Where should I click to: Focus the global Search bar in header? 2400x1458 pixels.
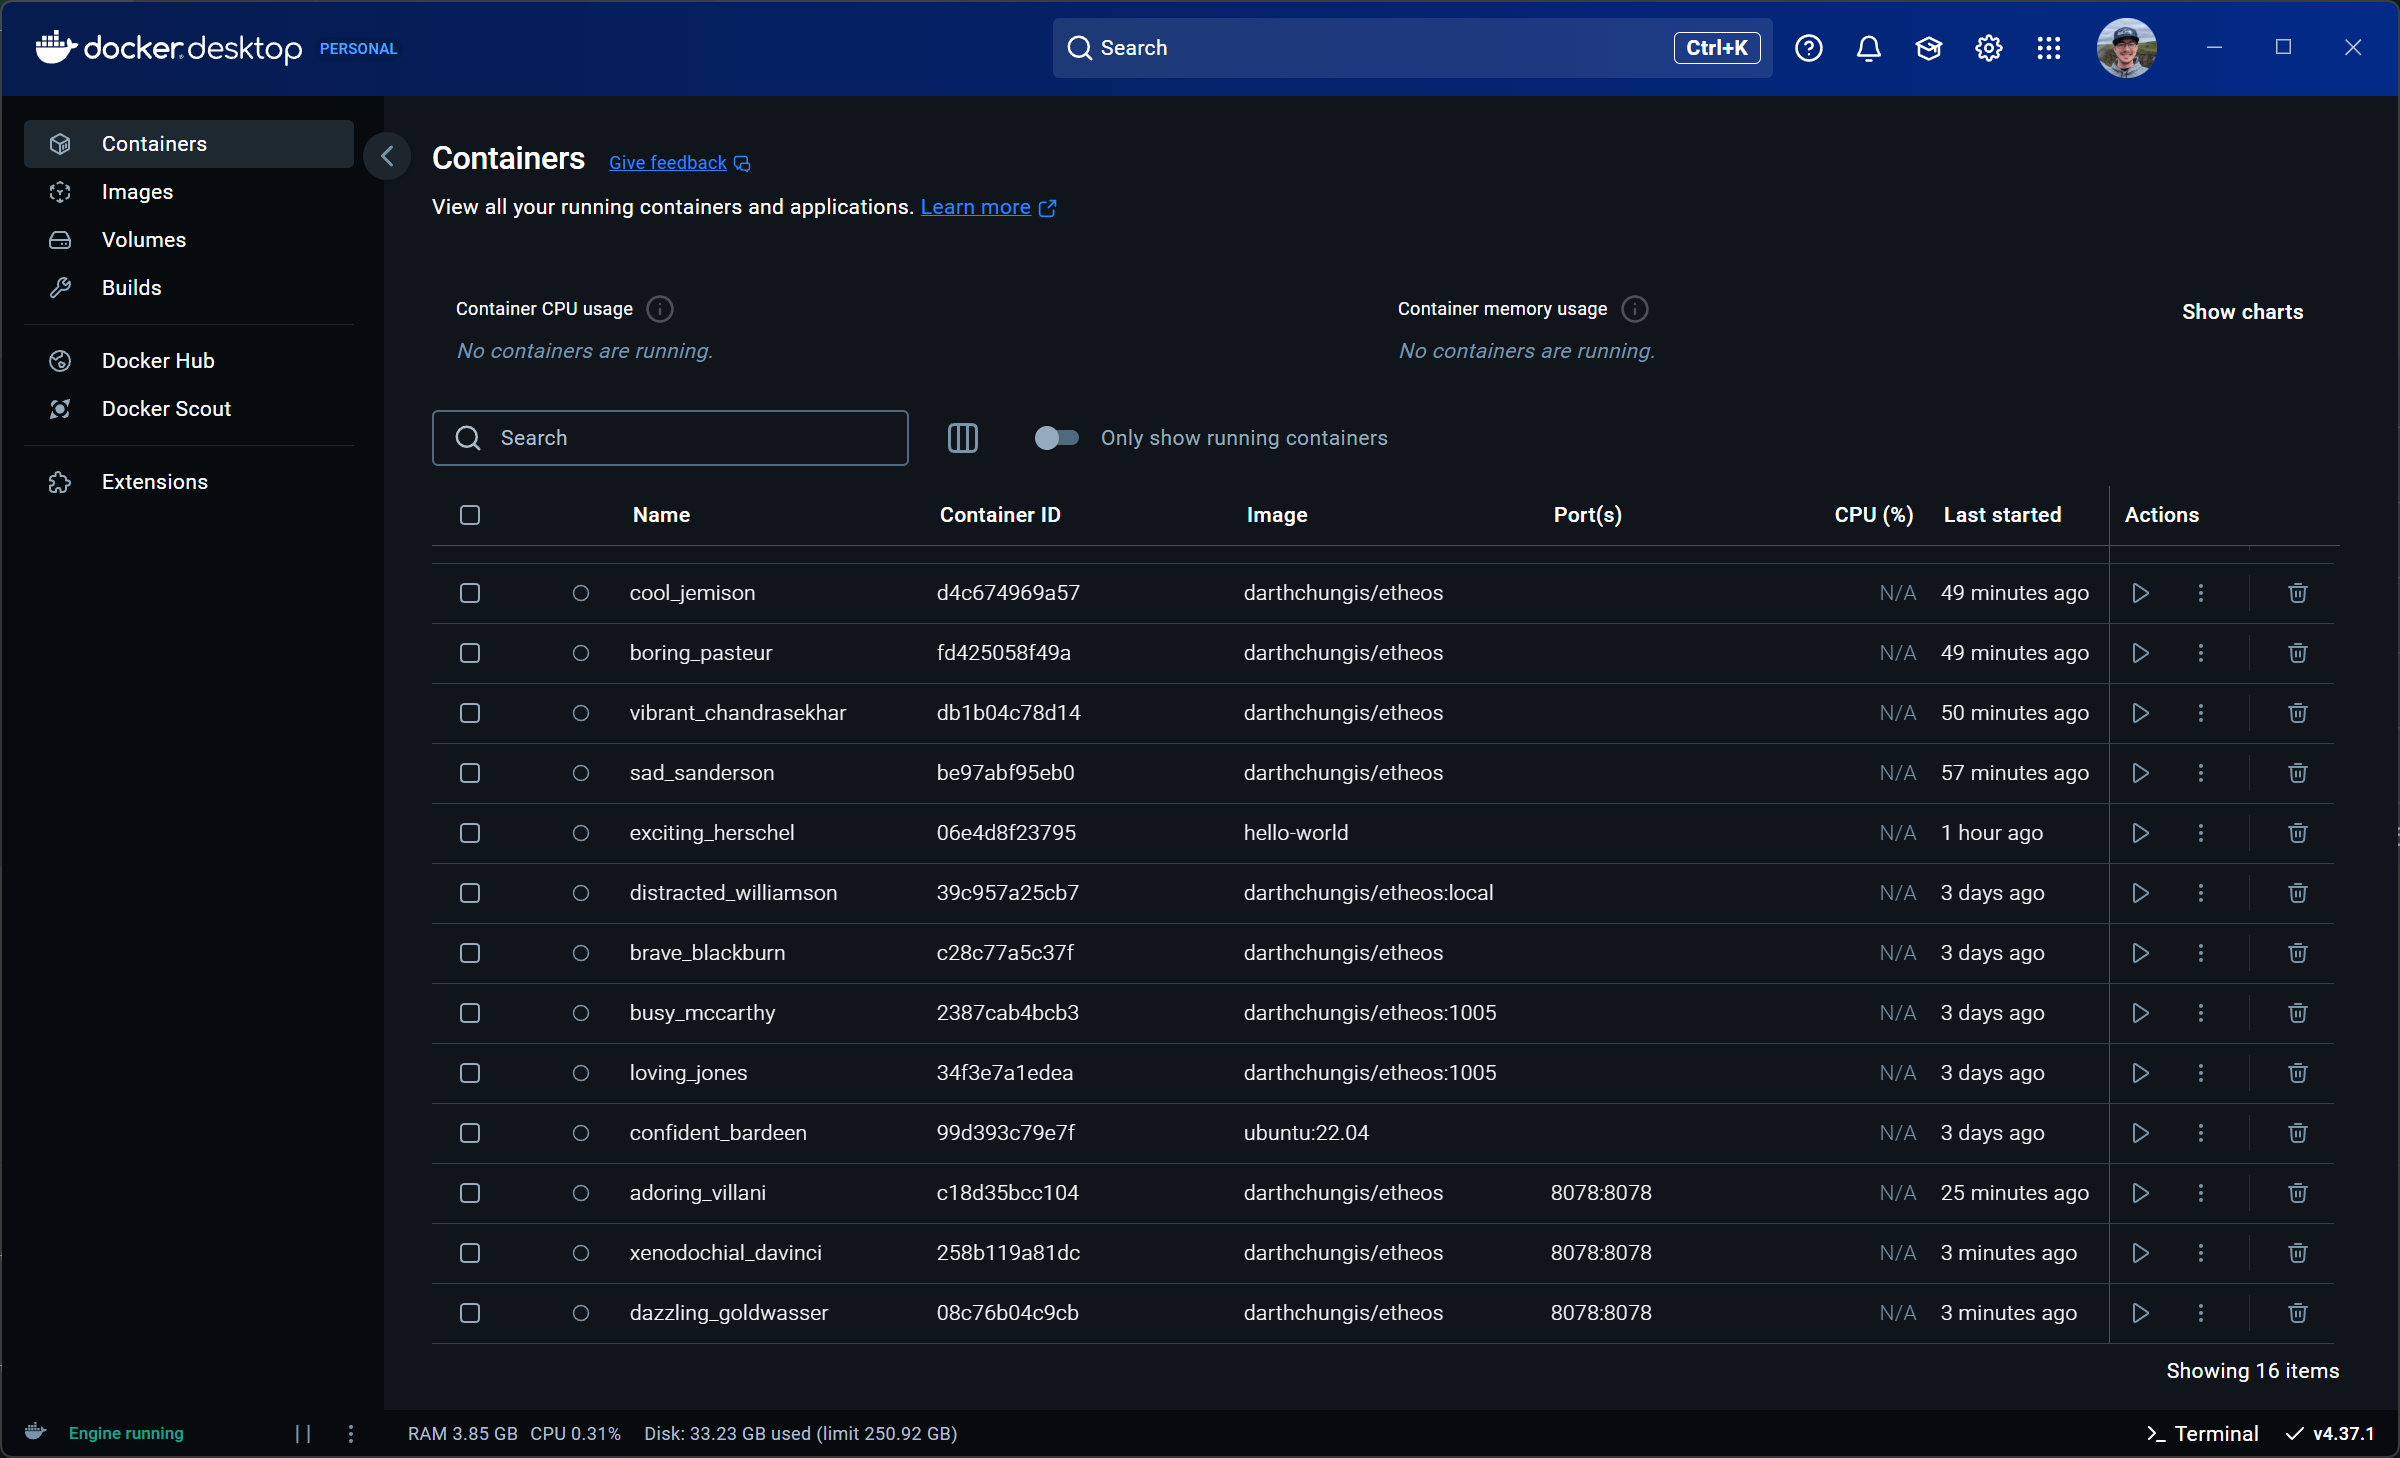pos(1412,48)
